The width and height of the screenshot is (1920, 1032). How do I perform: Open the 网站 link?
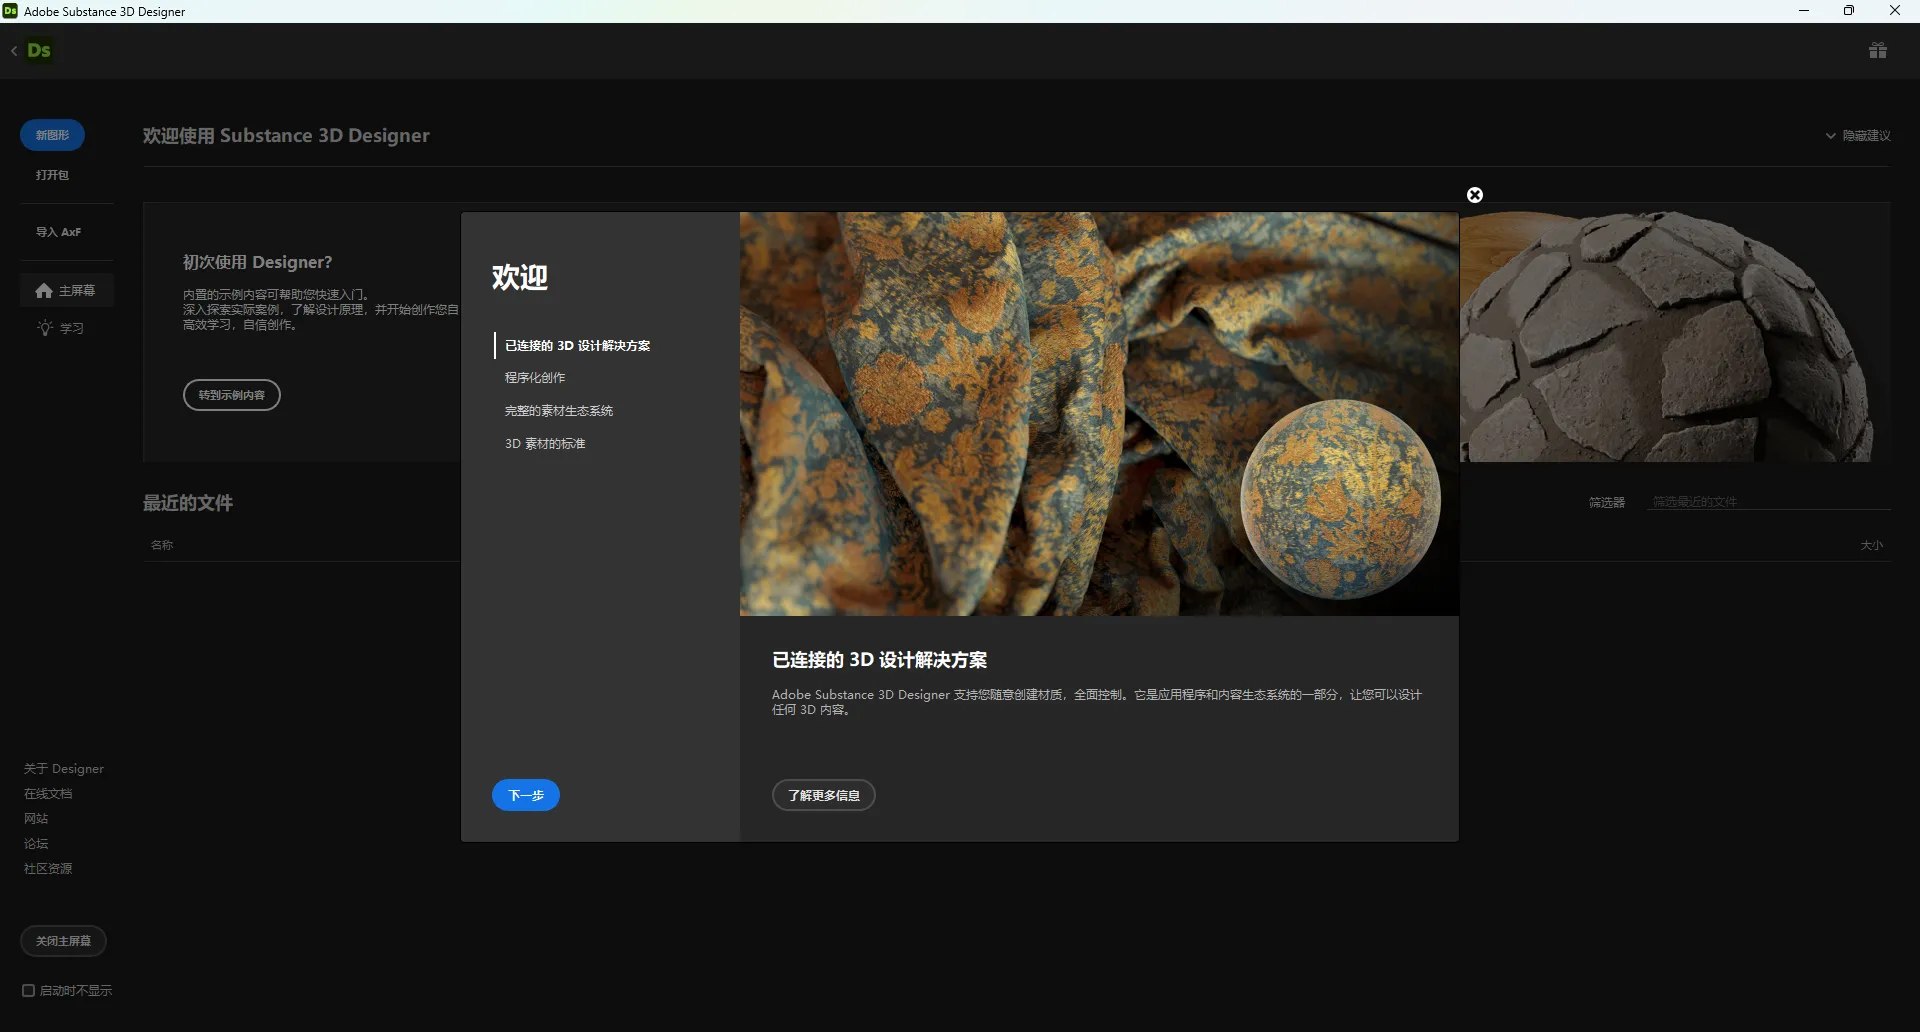point(36,819)
